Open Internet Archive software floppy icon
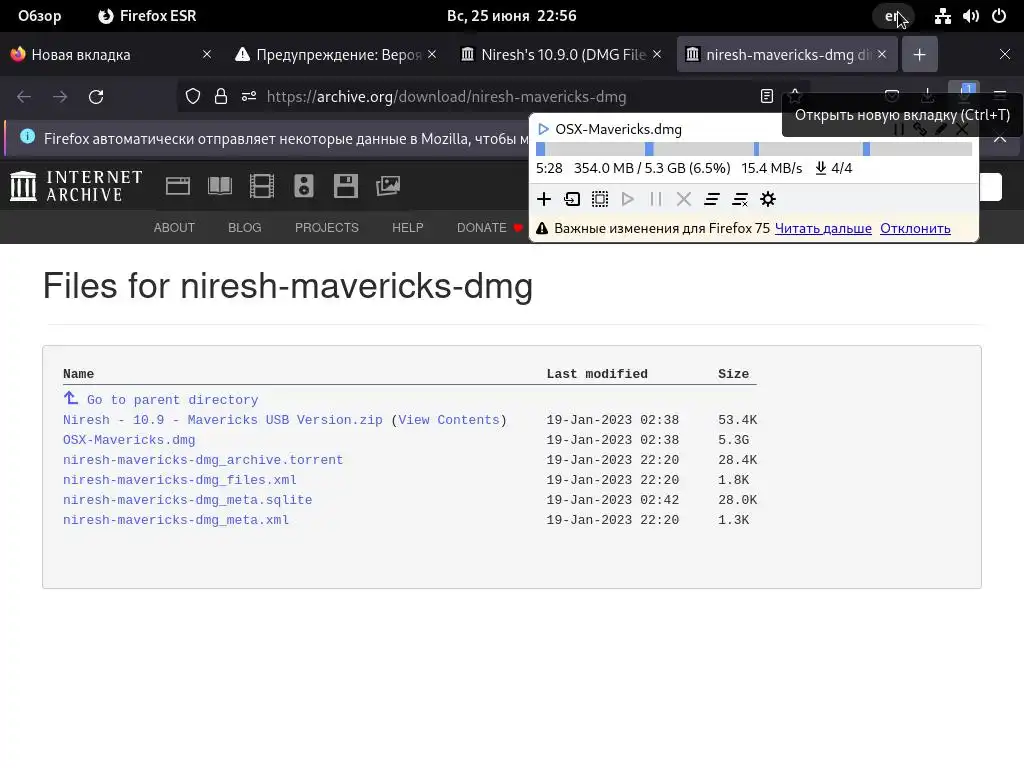 [x=345, y=186]
